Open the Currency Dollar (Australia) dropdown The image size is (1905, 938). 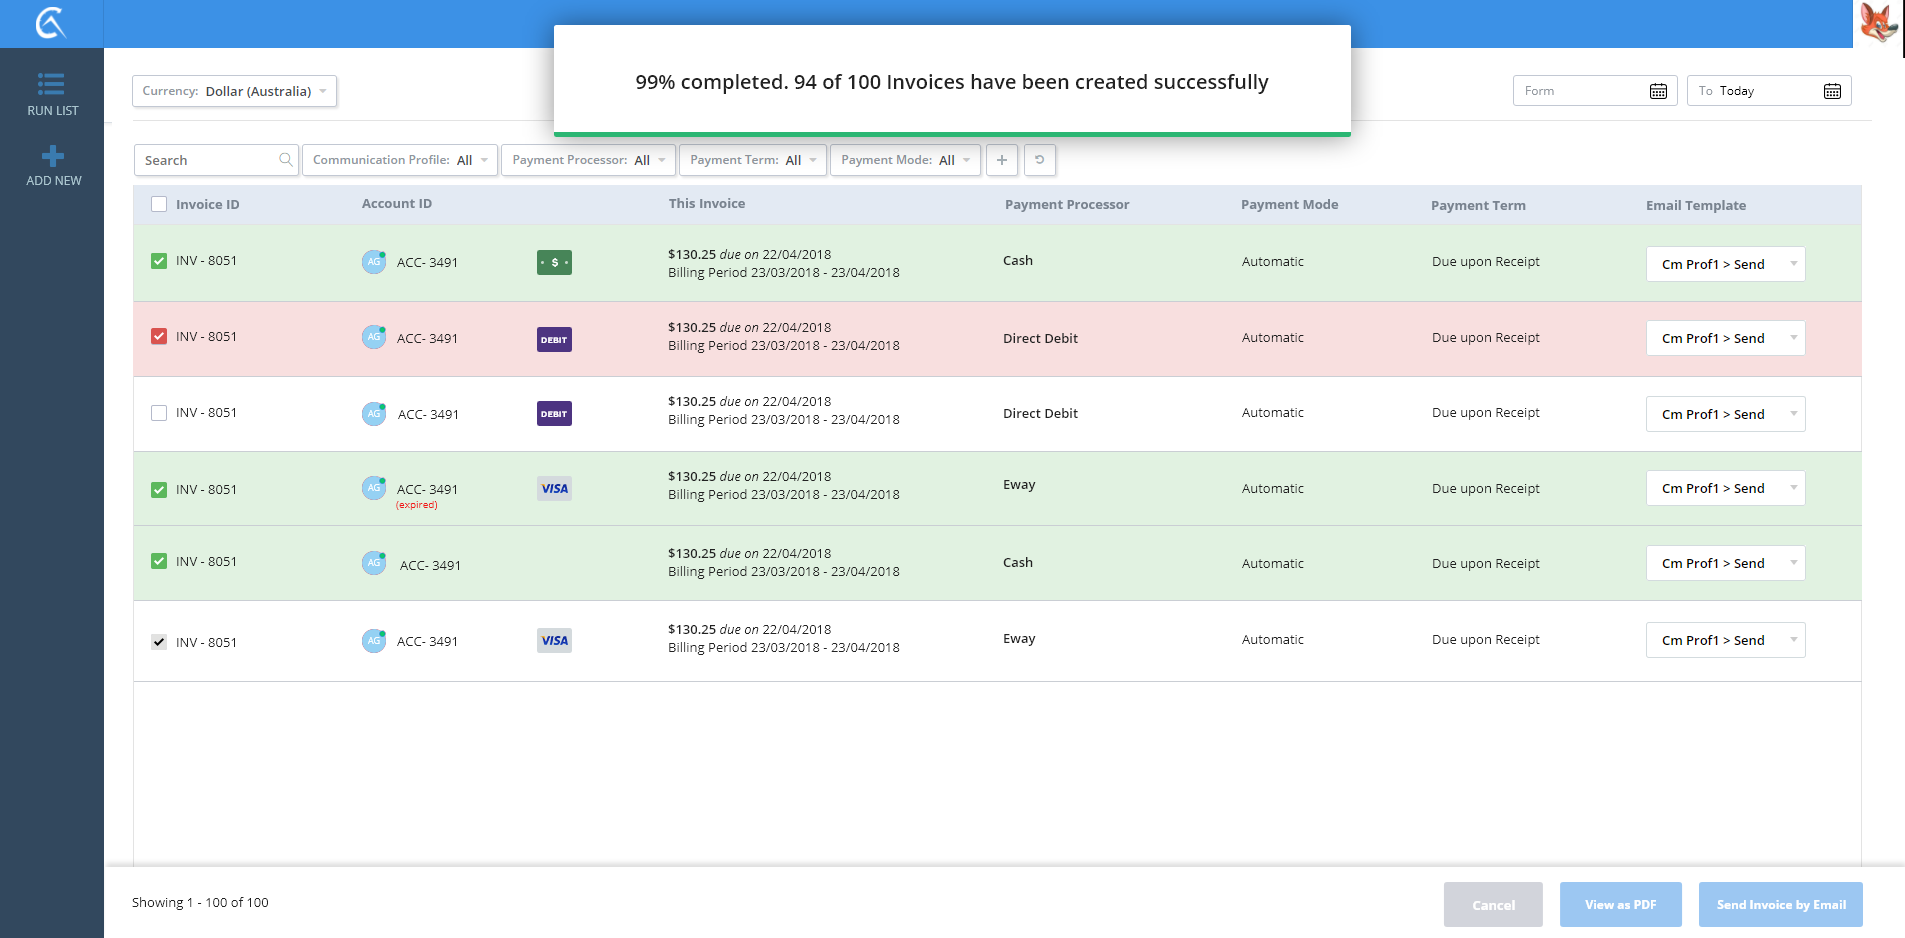[234, 91]
